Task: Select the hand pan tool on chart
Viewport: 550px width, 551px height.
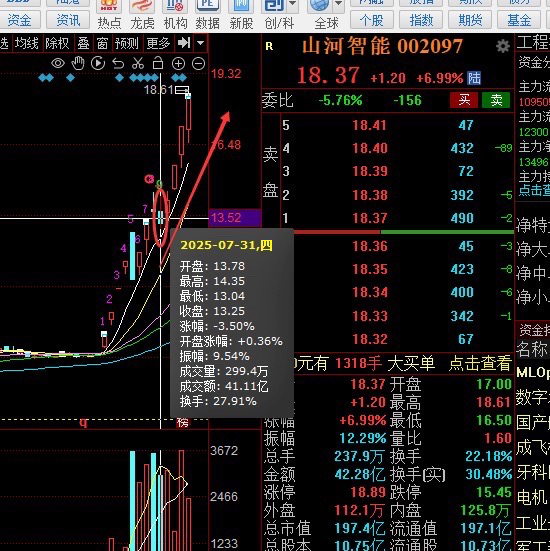Action: [x=78, y=63]
